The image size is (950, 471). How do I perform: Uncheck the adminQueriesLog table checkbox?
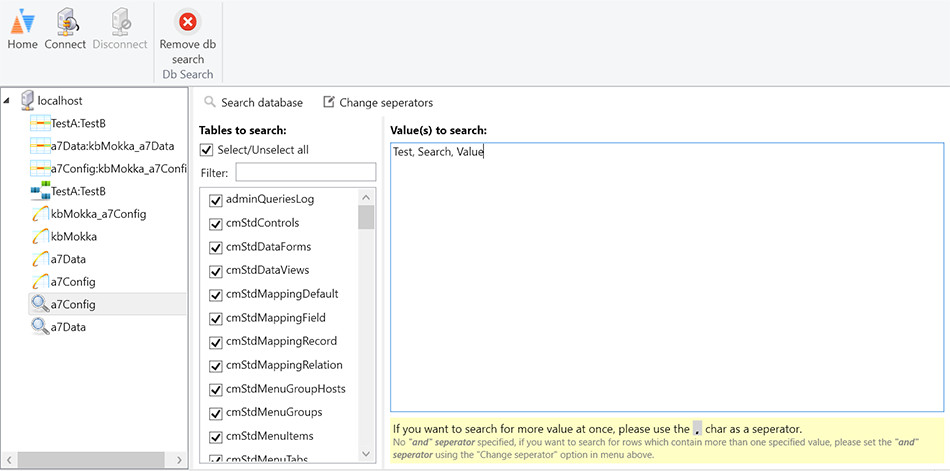(x=215, y=199)
